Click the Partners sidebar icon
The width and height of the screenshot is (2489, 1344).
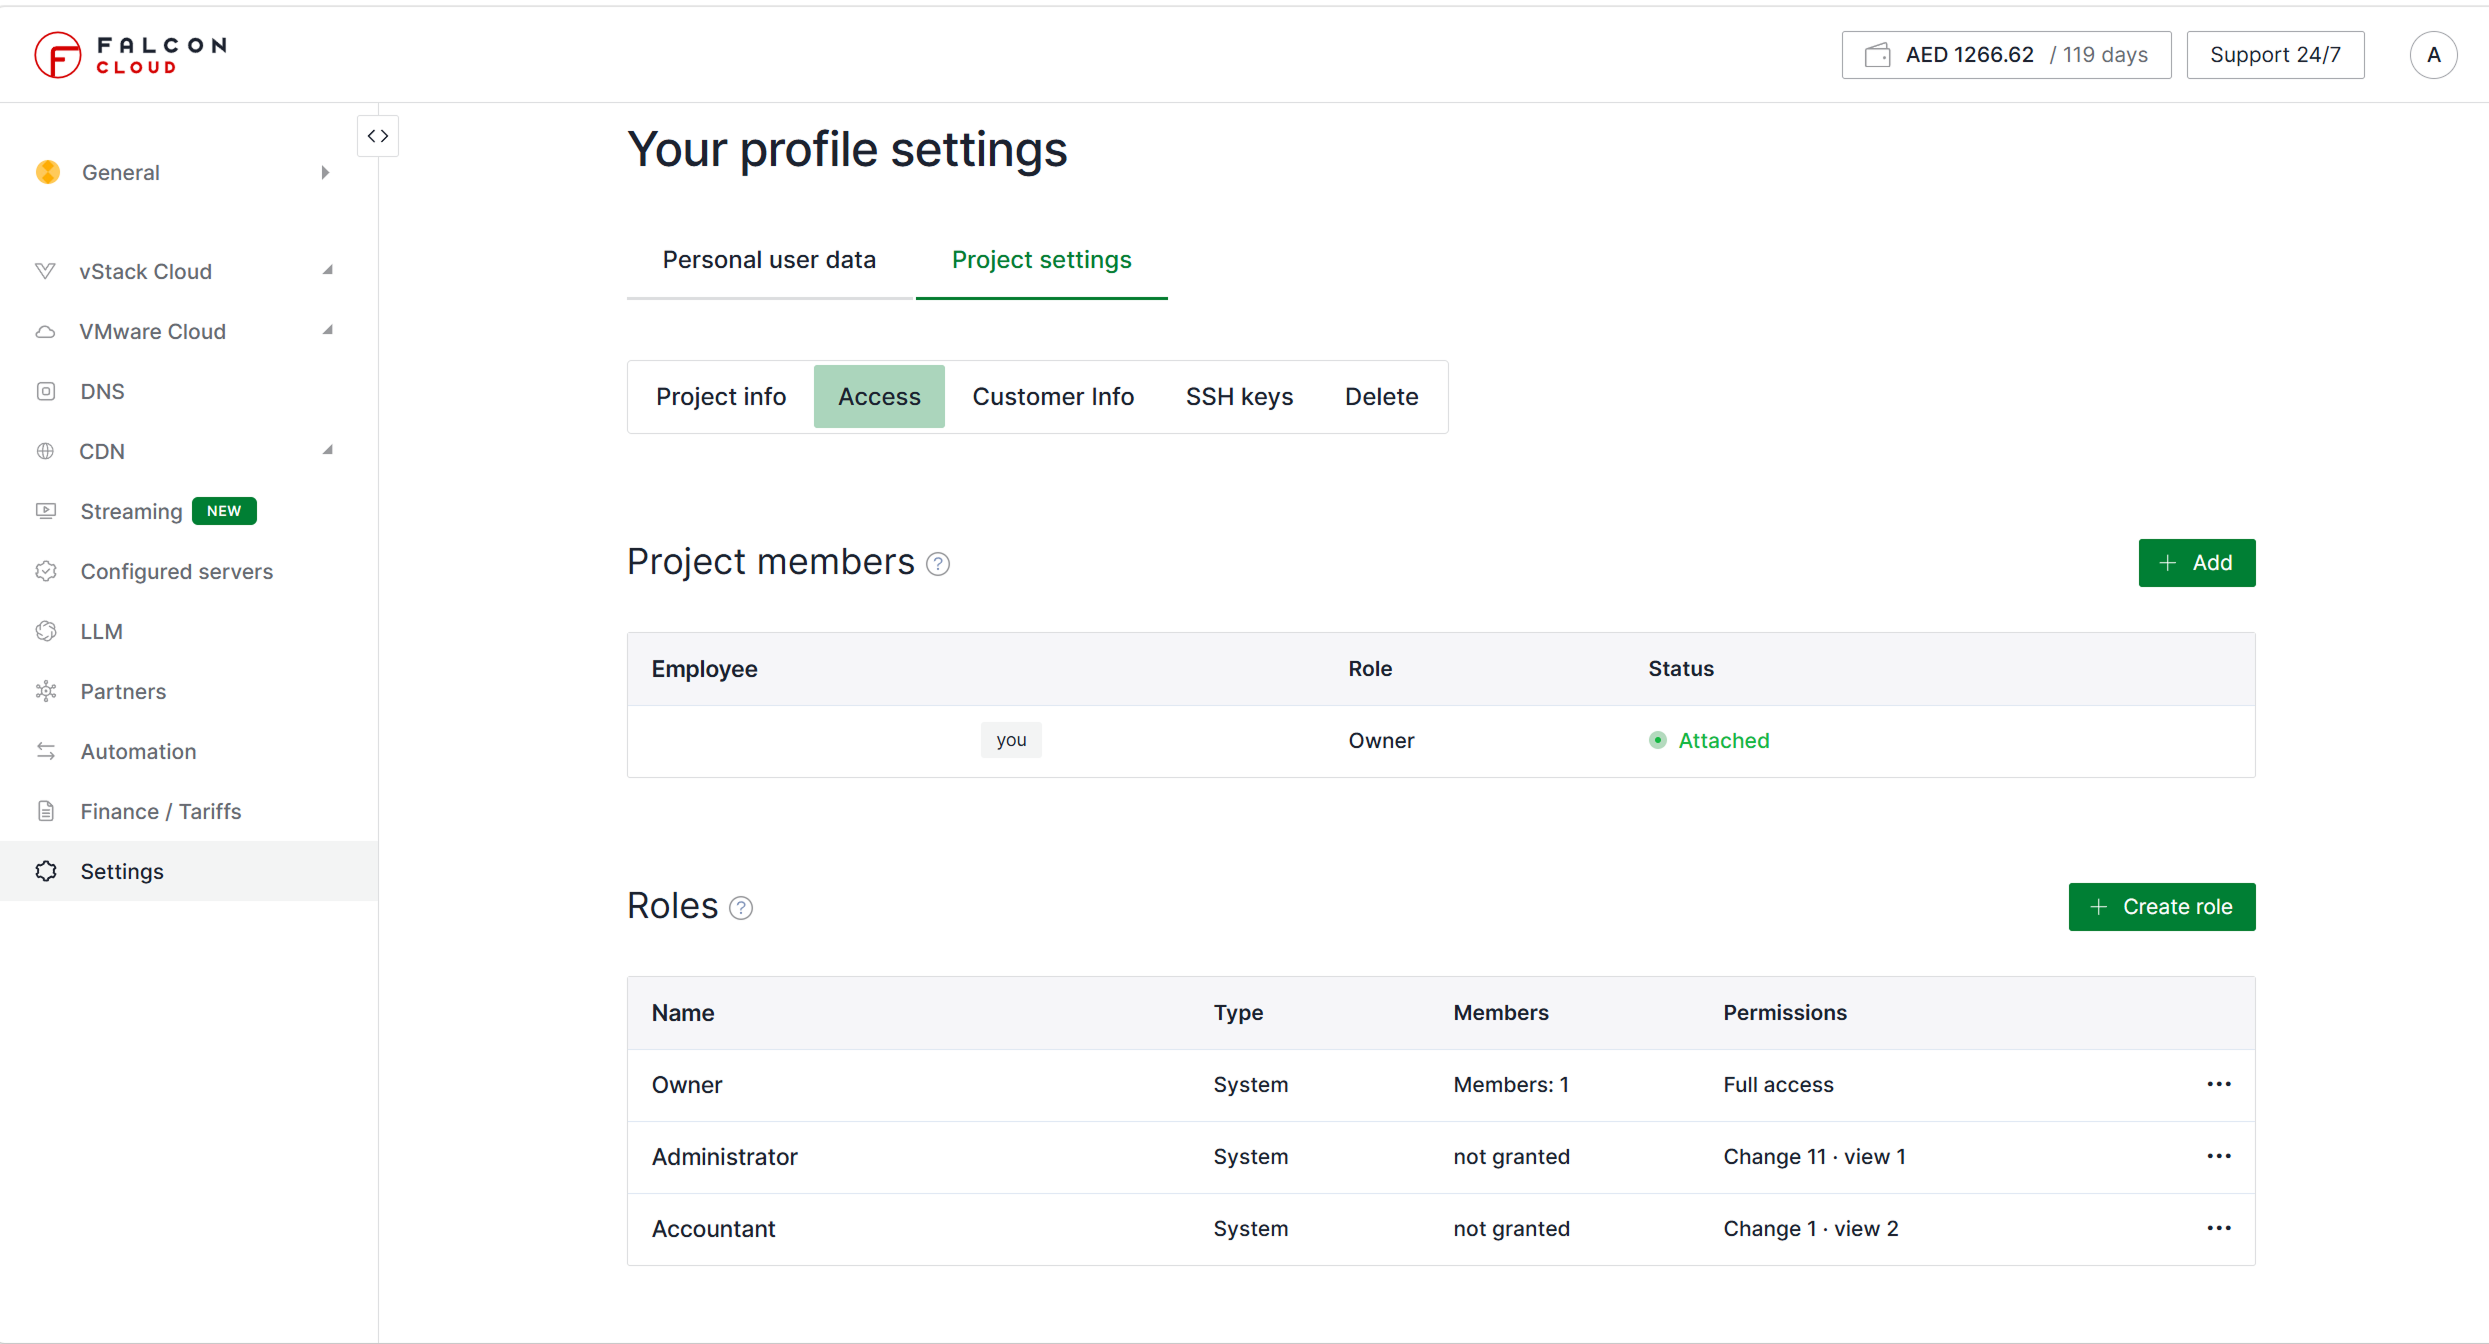click(x=46, y=691)
